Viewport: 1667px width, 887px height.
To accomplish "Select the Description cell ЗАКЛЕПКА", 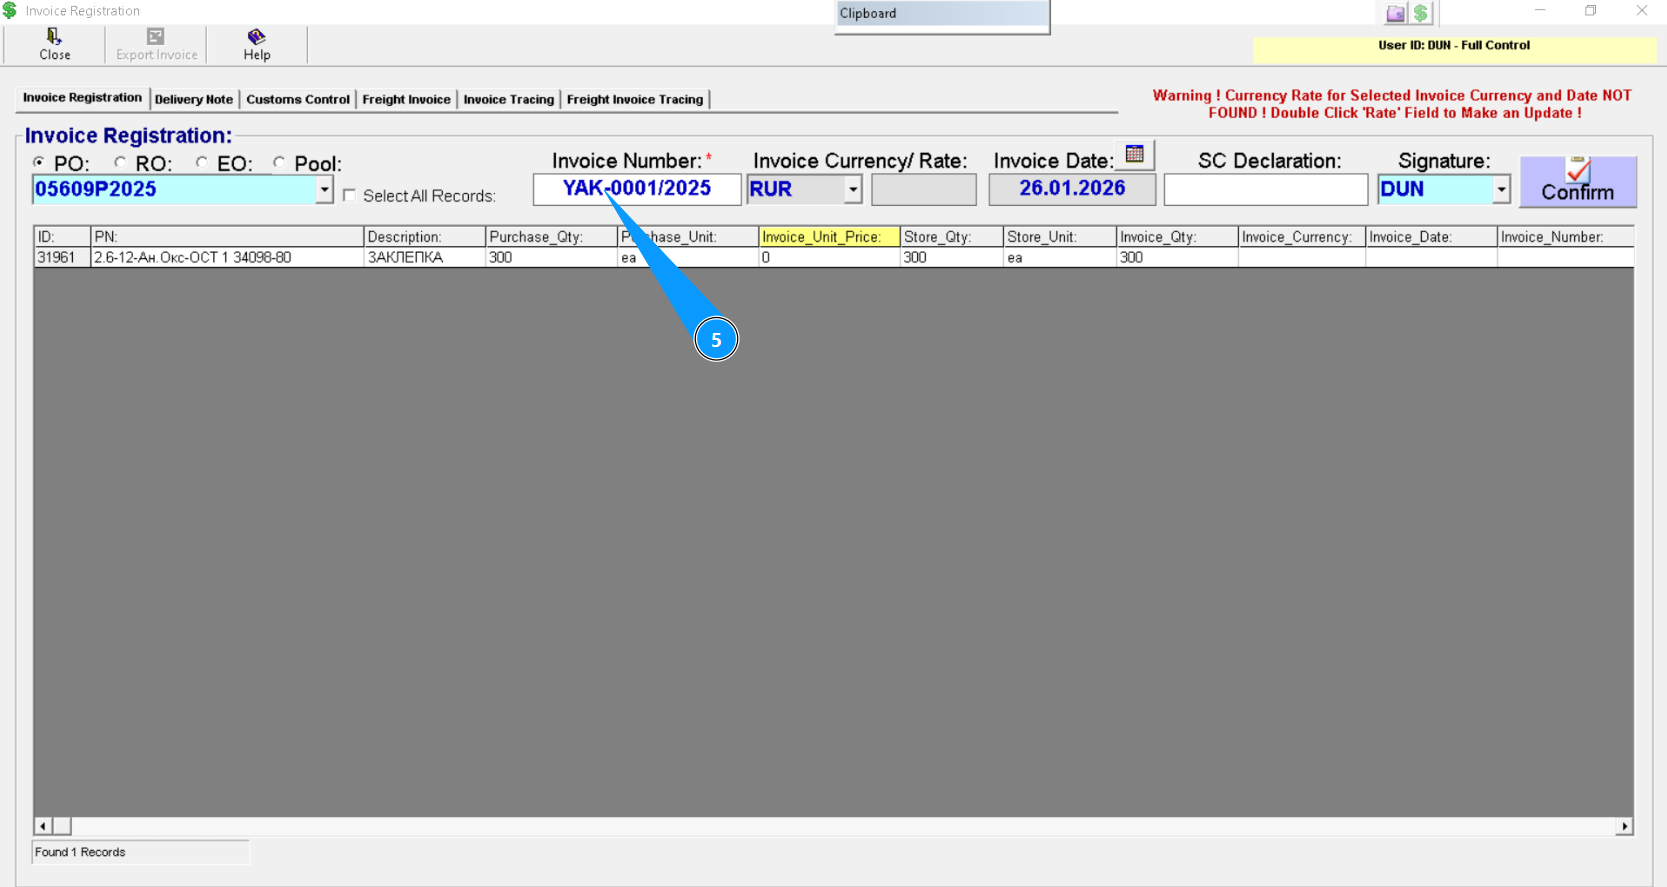I will point(424,257).
